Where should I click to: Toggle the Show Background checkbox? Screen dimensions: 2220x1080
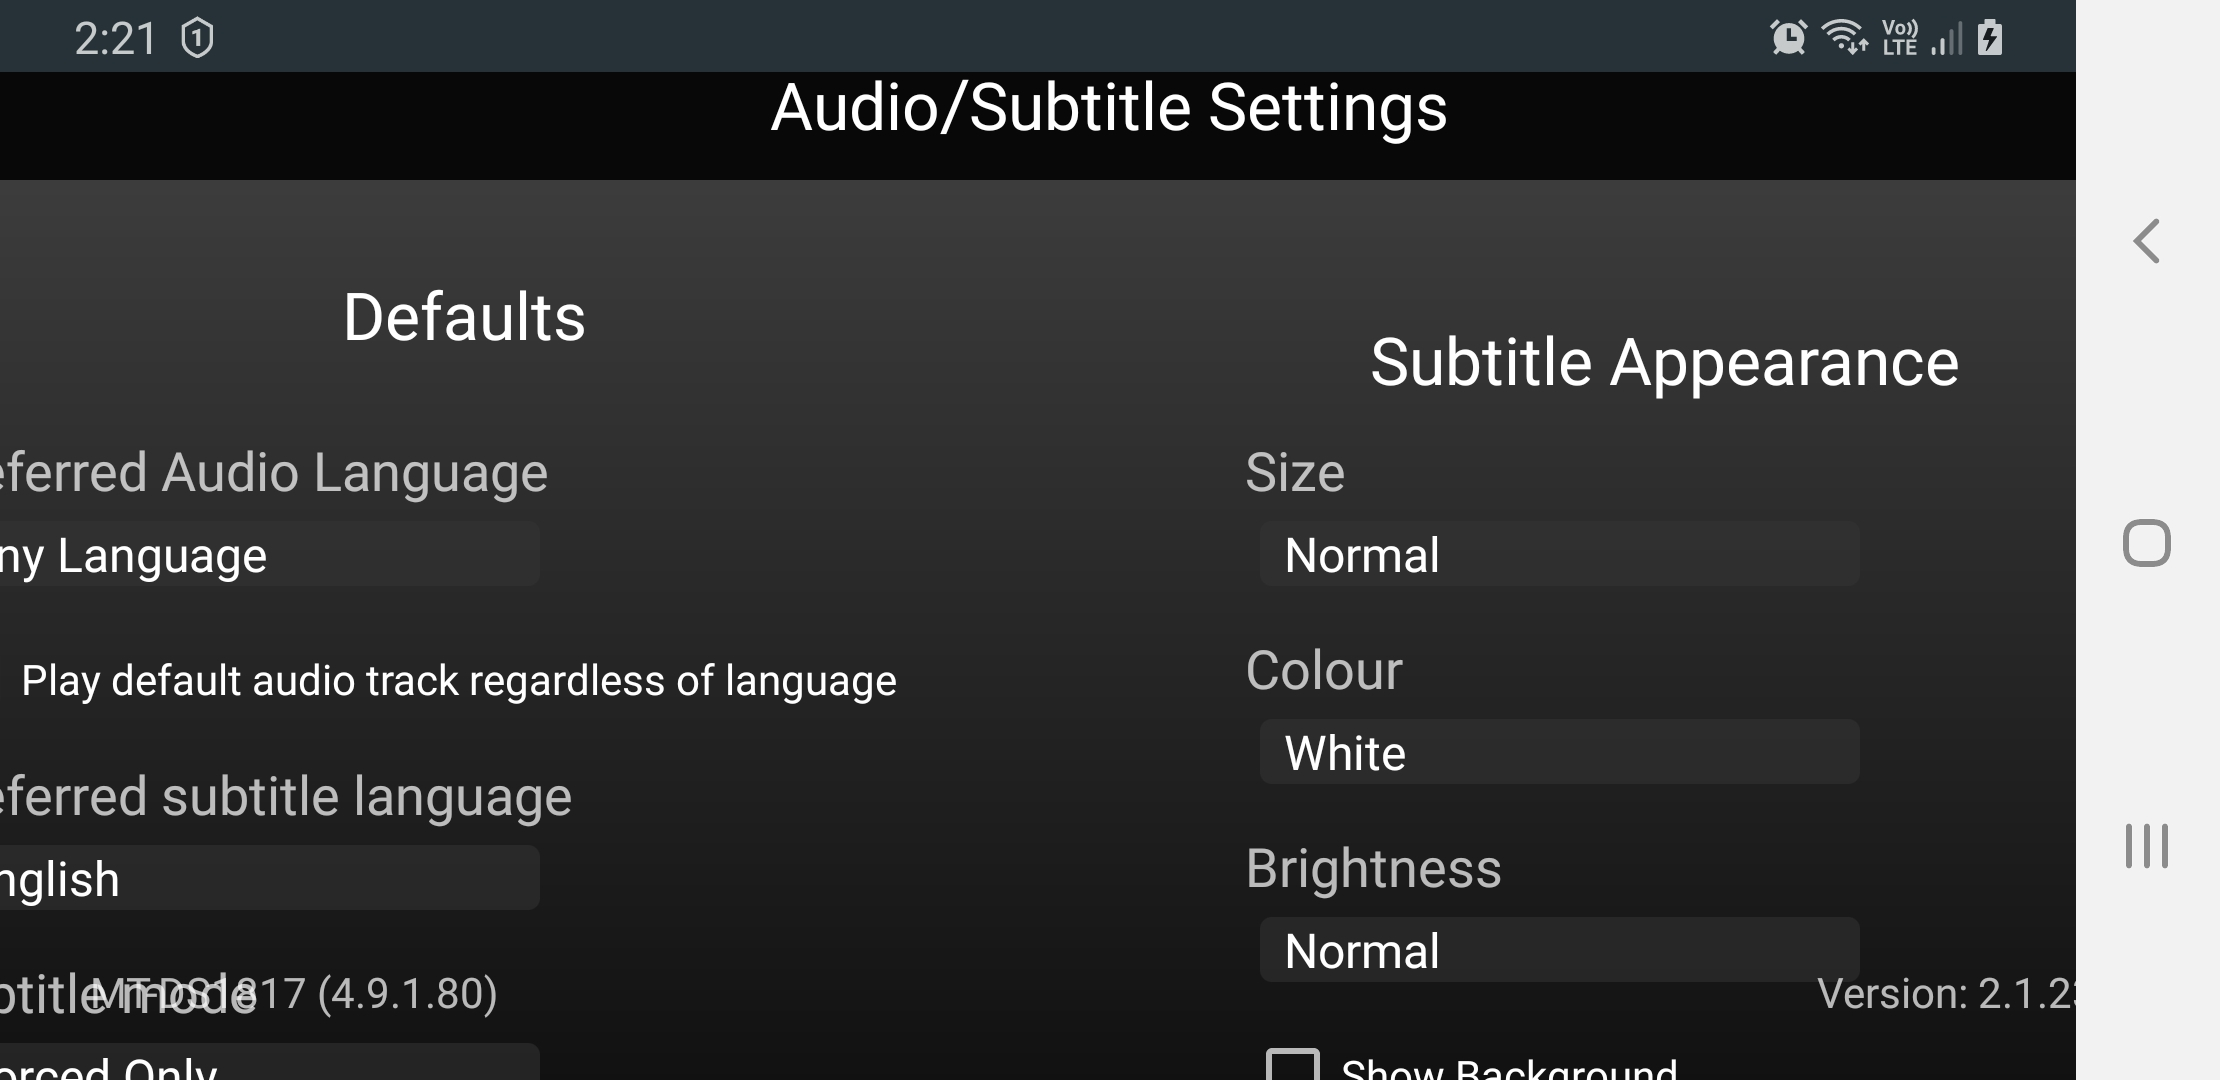pyautogui.click(x=1293, y=1066)
